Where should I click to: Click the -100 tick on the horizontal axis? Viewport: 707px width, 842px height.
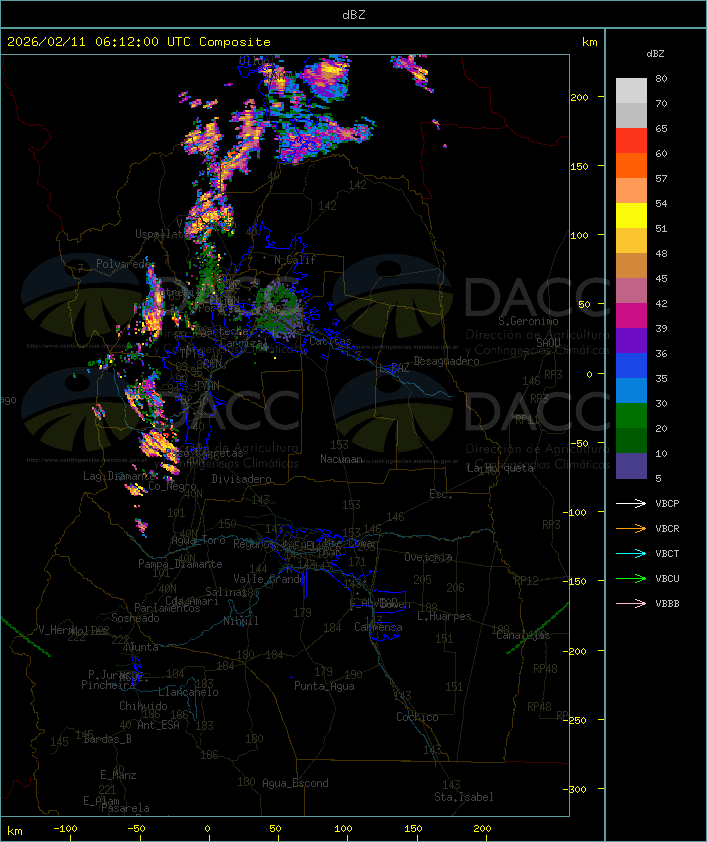coord(66,829)
